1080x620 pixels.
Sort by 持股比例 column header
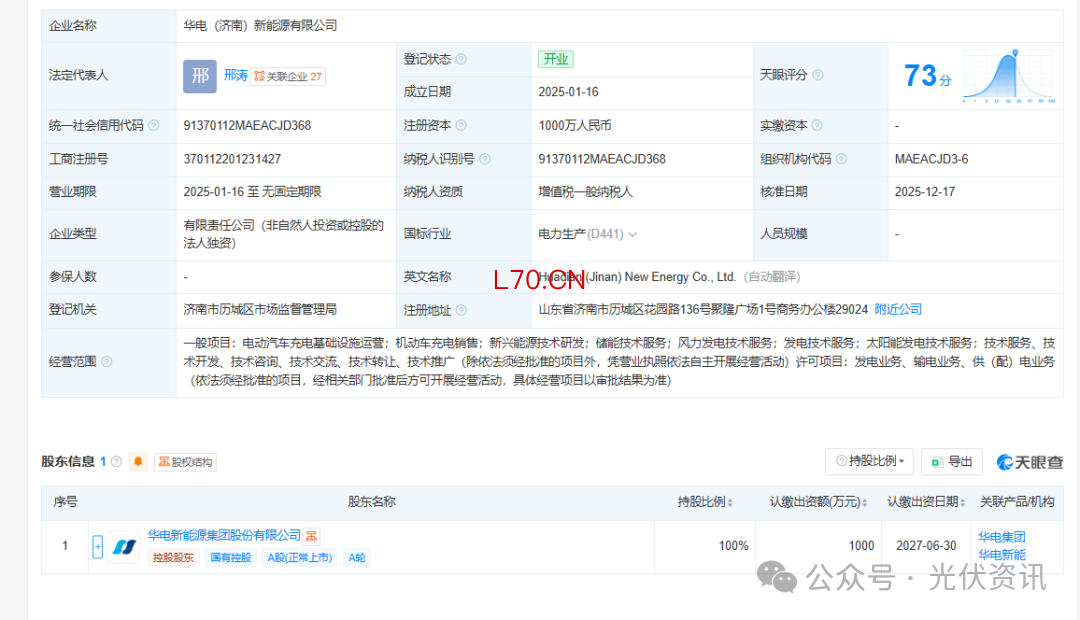(x=705, y=502)
